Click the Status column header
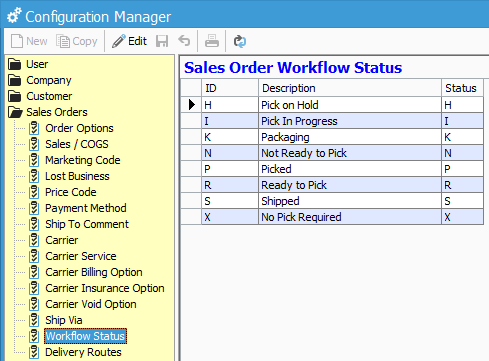Screen dimensions: 489x361 click(462, 88)
